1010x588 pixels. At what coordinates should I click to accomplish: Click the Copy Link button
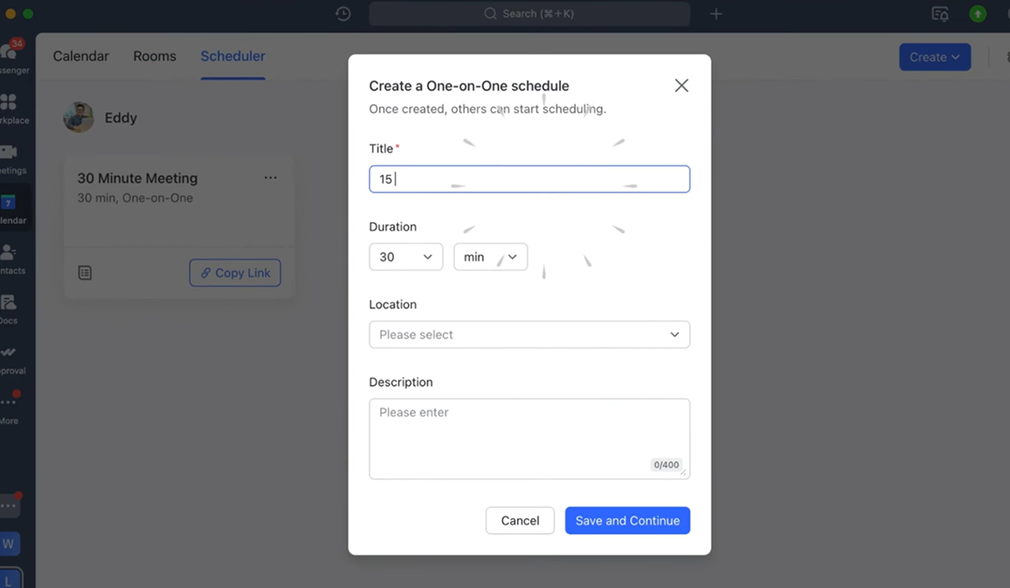click(235, 273)
